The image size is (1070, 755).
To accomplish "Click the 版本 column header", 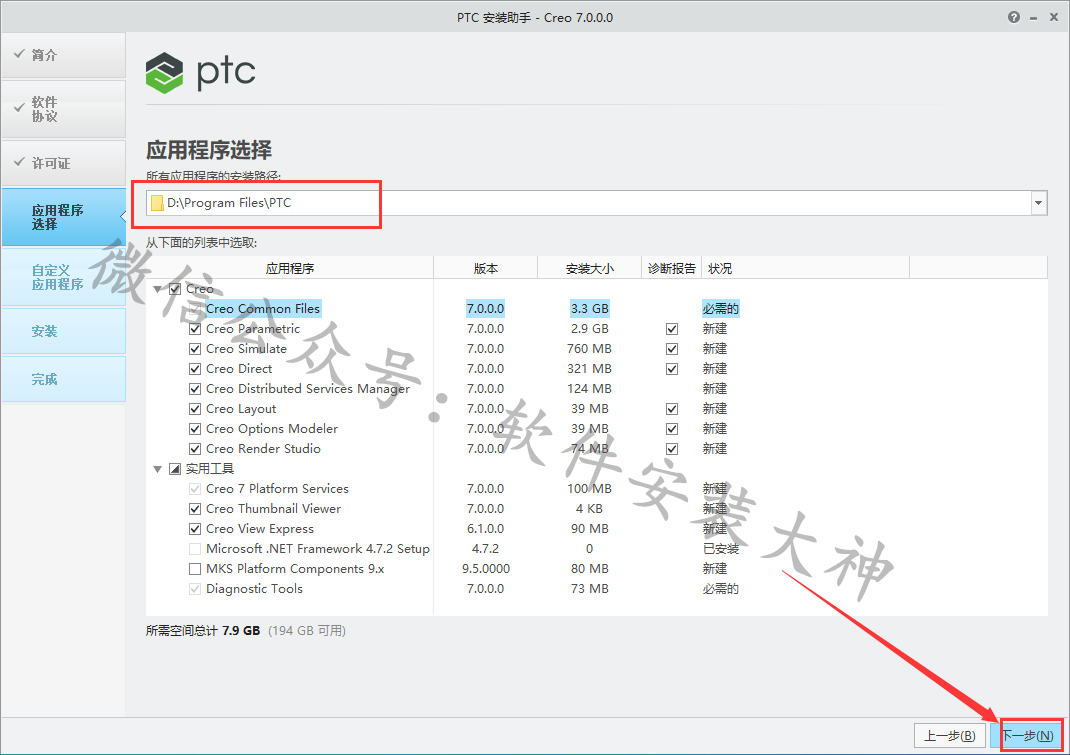I will [486, 268].
